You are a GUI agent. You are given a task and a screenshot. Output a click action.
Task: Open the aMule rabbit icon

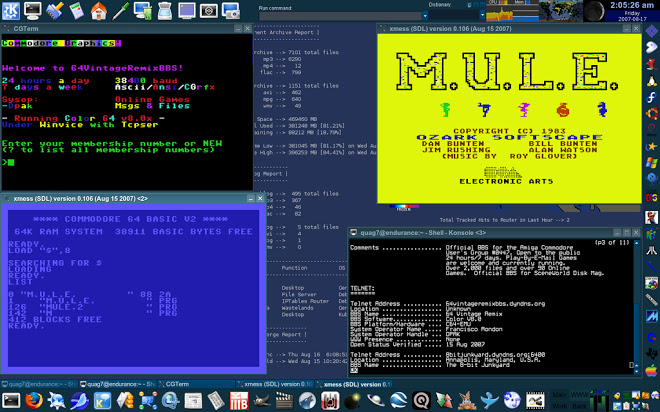point(466,400)
